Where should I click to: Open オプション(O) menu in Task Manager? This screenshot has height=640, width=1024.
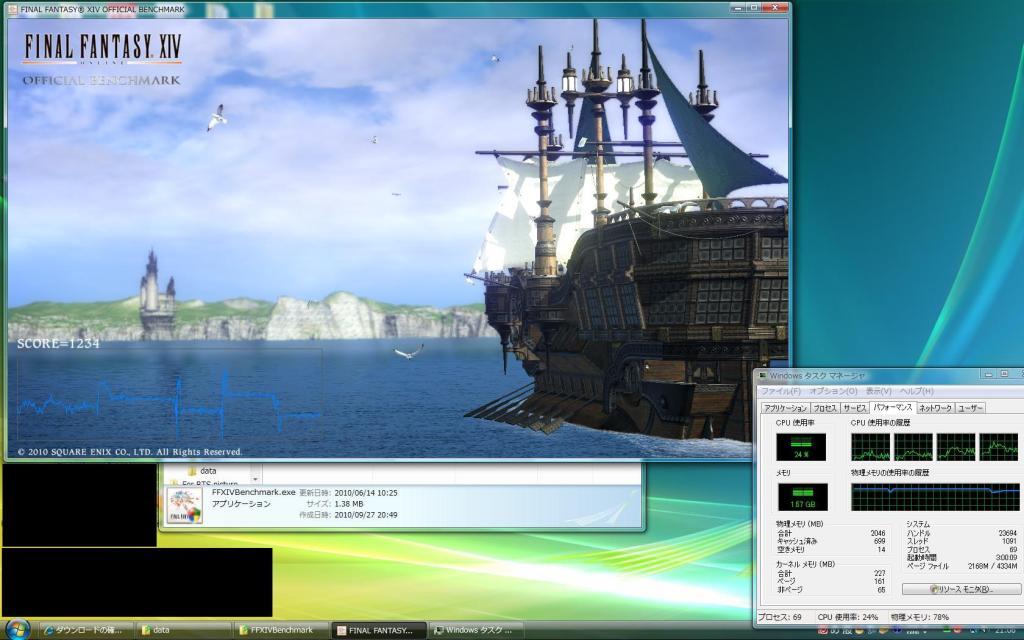click(833, 391)
